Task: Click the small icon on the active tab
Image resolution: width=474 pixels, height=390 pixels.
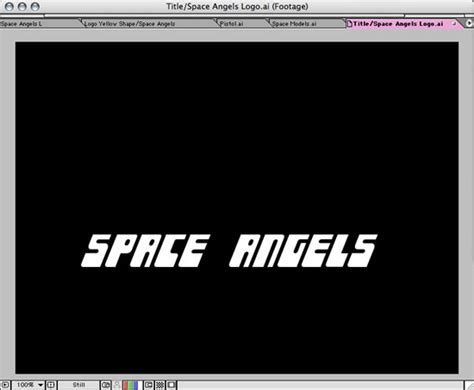Action: coord(454,24)
